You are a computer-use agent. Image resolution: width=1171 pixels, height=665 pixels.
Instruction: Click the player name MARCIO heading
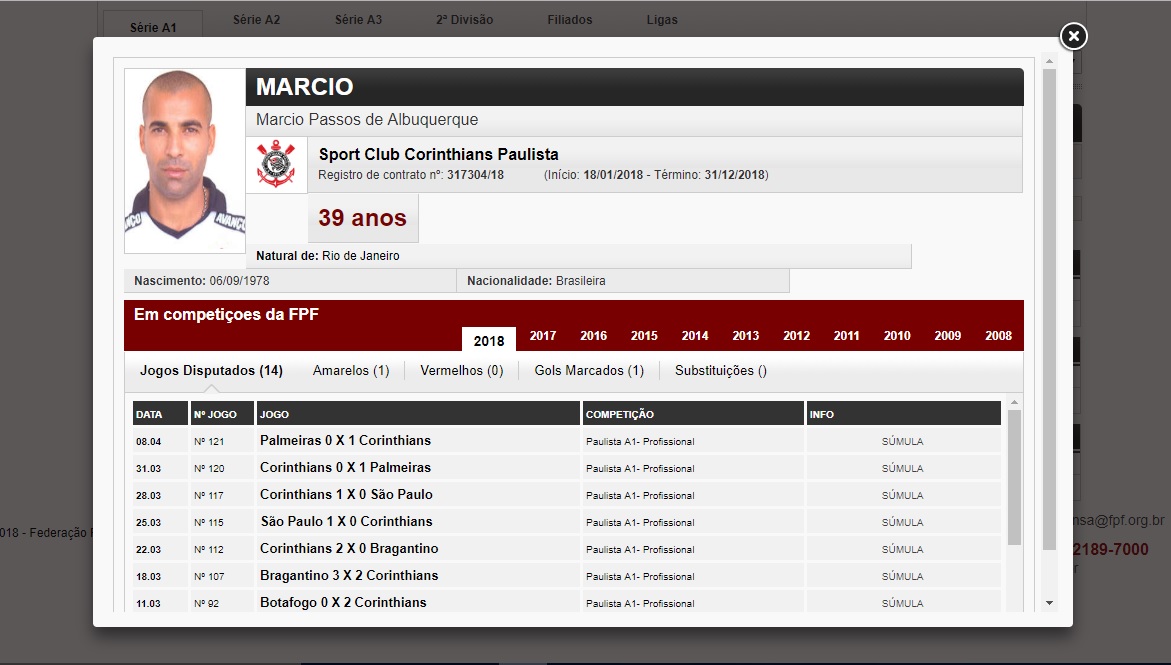(305, 87)
